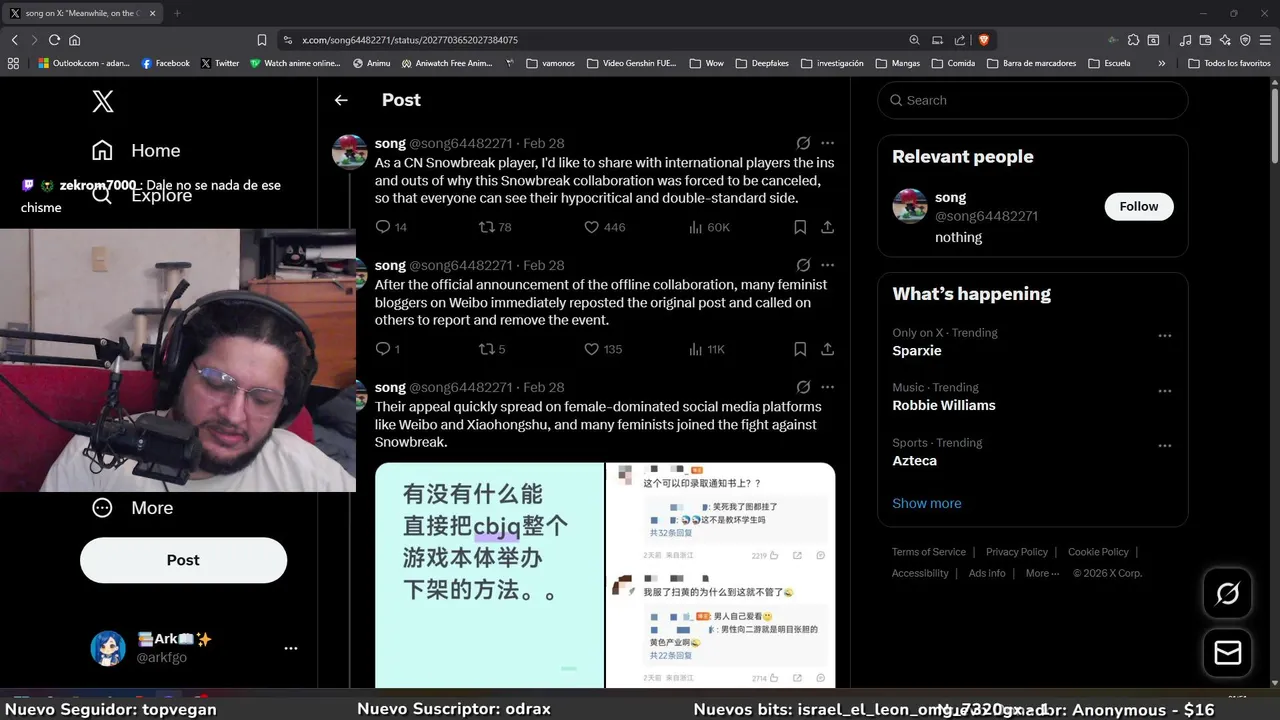
Task: Open new tab with plus button
Action: [177, 13]
